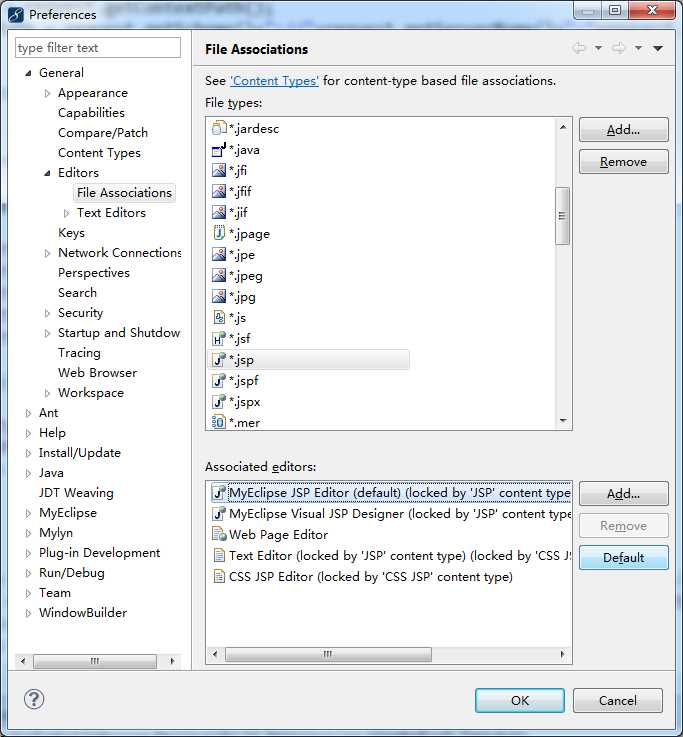Focus the type filter text field
This screenshot has height=737, width=683.
point(98,48)
